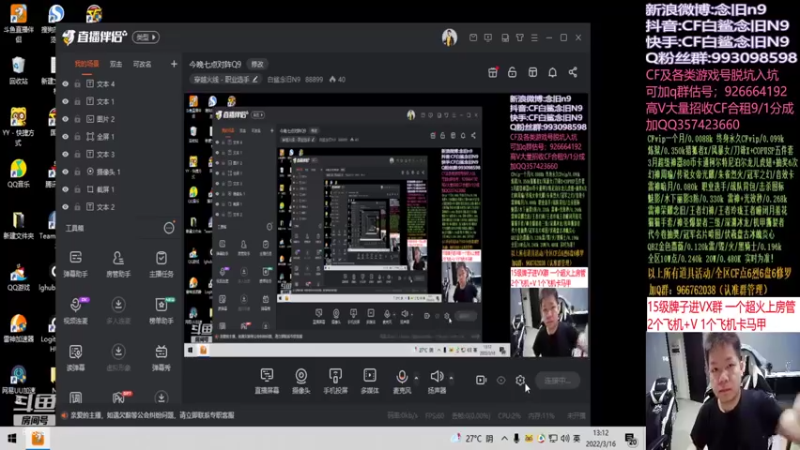Toggle visibility of 图片 2 source
Image resolution: width=800 pixels, height=450 pixels.
[x=65, y=119]
